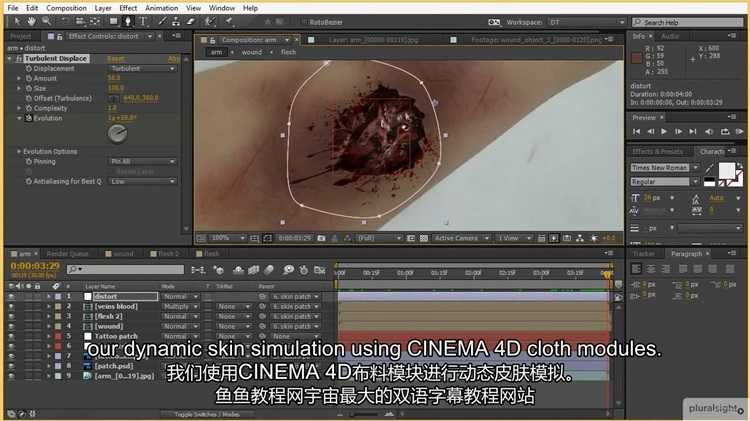The width and height of the screenshot is (750, 421).
Task: Click Toggle Switches / Modes button
Action: [x=207, y=414]
